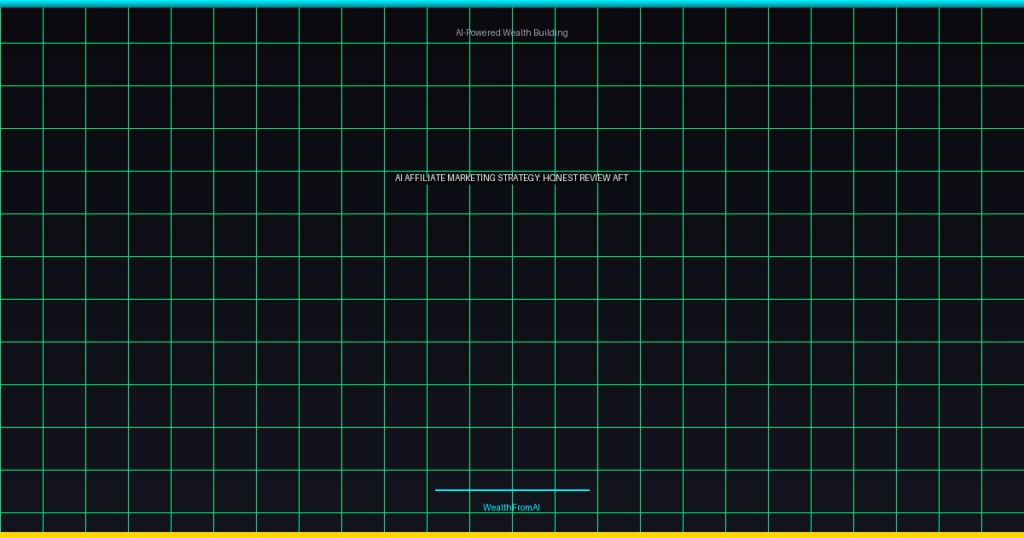This screenshot has height=538, width=1024.
Task: Click the word "STRATEGY:" in the headline
Action: (x=519, y=178)
